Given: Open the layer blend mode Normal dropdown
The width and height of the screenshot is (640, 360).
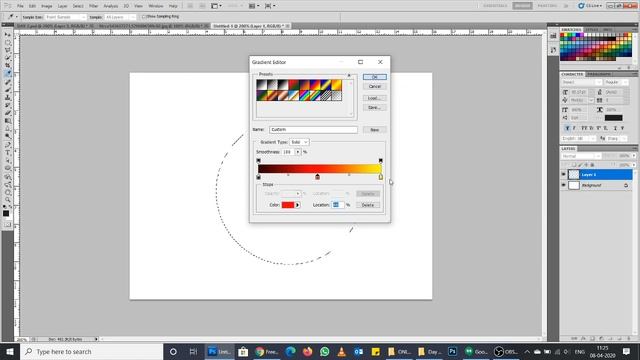Looking at the screenshot, I should [x=582, y=156].
